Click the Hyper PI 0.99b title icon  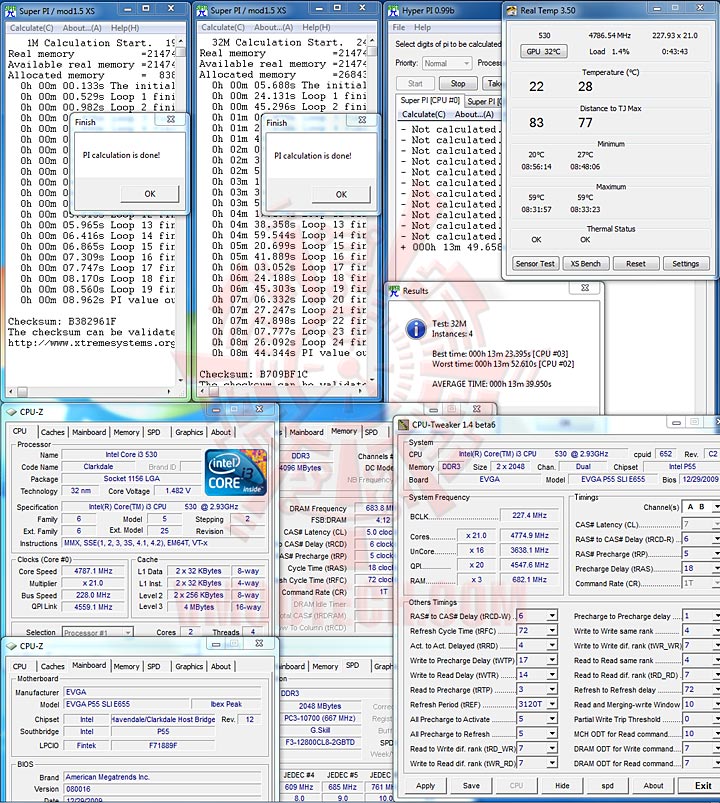[393, 10]
